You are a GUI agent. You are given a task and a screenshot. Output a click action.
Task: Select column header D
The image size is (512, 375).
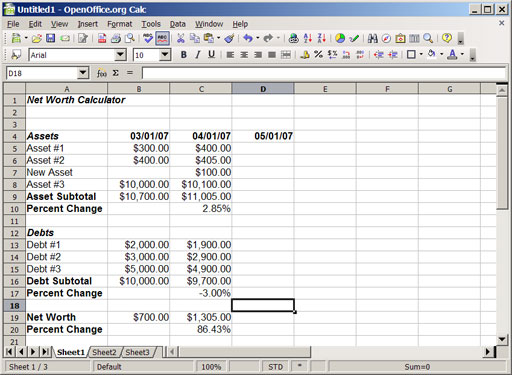tap(263, 89)
